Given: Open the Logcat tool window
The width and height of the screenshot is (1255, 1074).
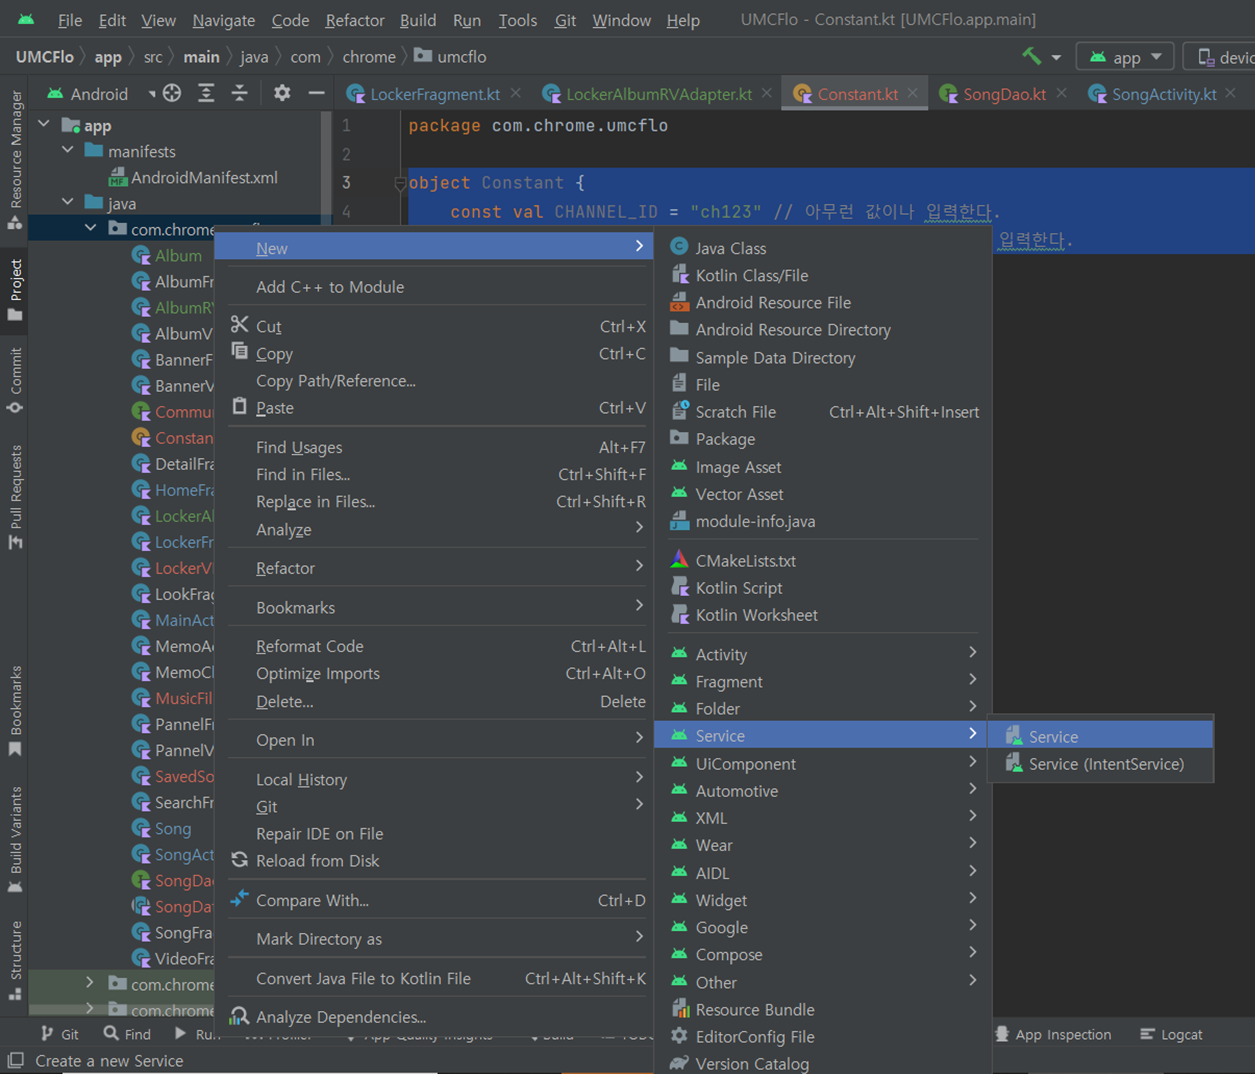Looking at the screenshot, I should [x=1171, y=1034].
